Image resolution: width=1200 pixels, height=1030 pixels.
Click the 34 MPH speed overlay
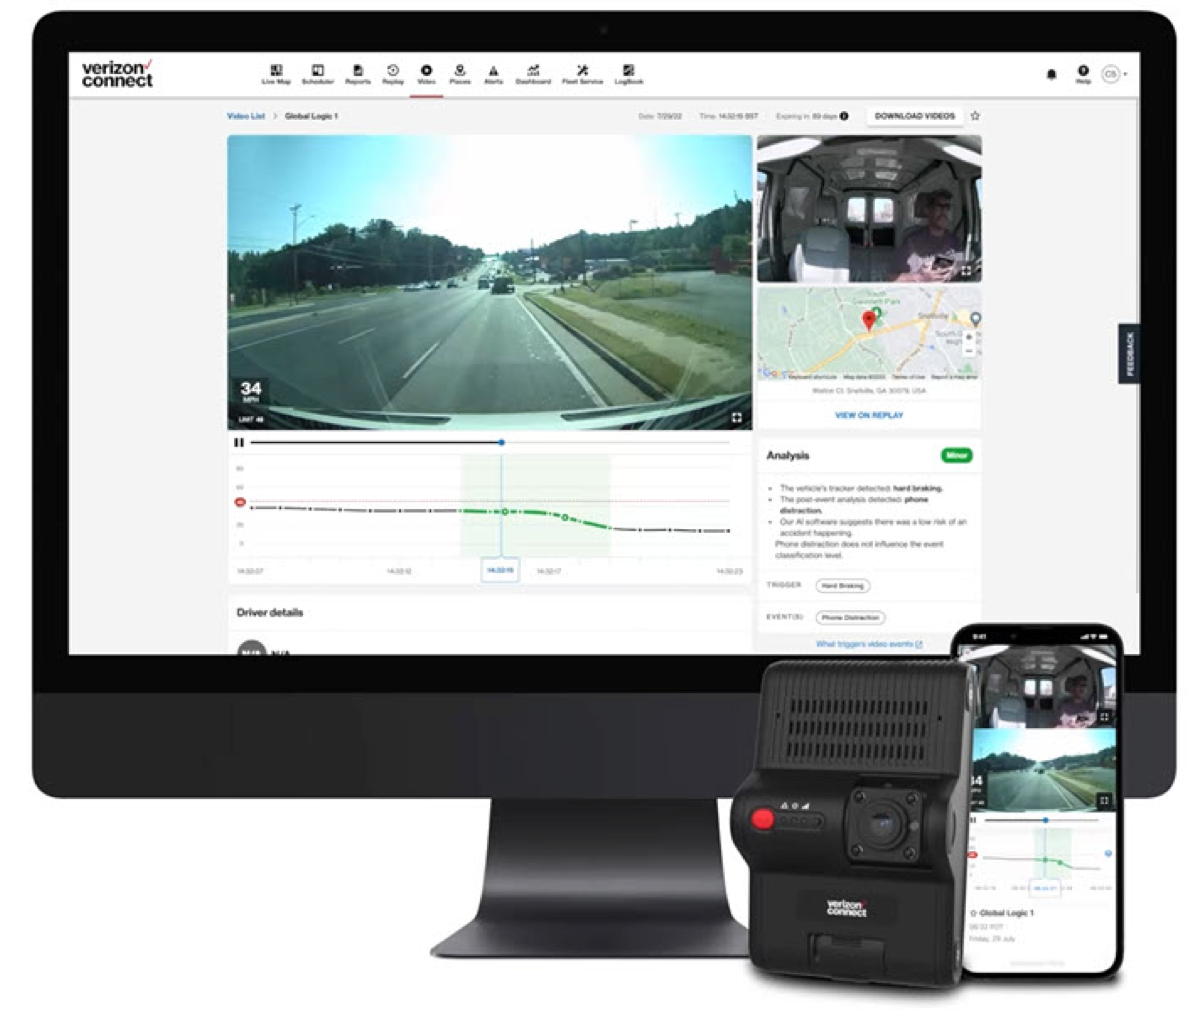(250, 392)
